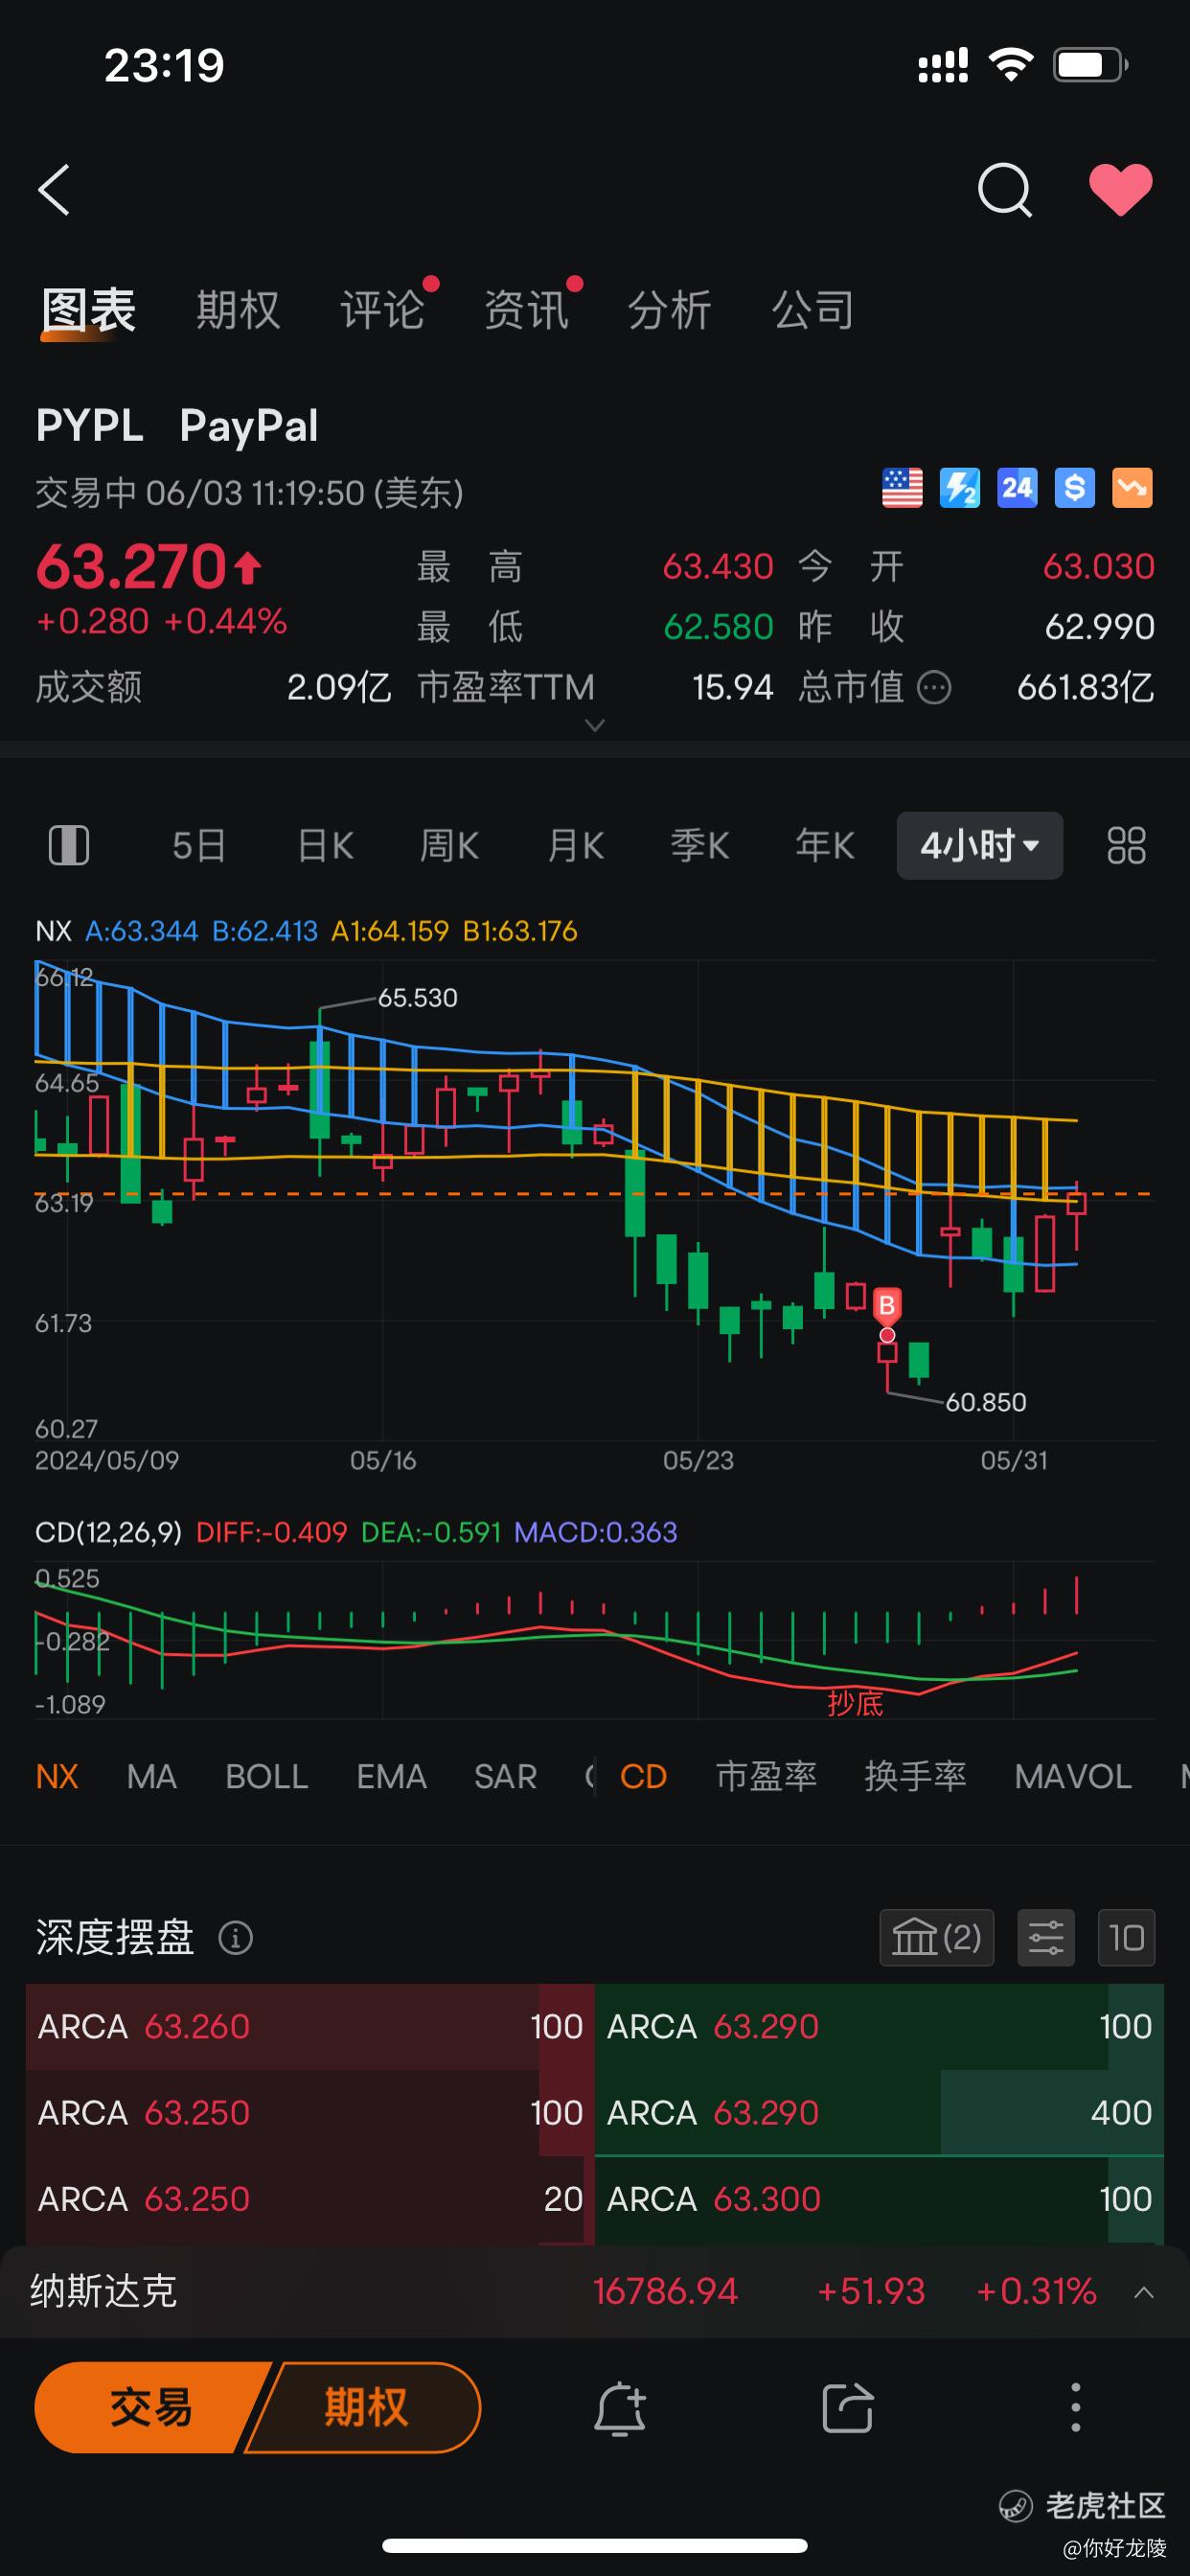Tap the blue dollar sign icon
Viewport: 1190px width, 2576px height.
[x=1075, y=488]
